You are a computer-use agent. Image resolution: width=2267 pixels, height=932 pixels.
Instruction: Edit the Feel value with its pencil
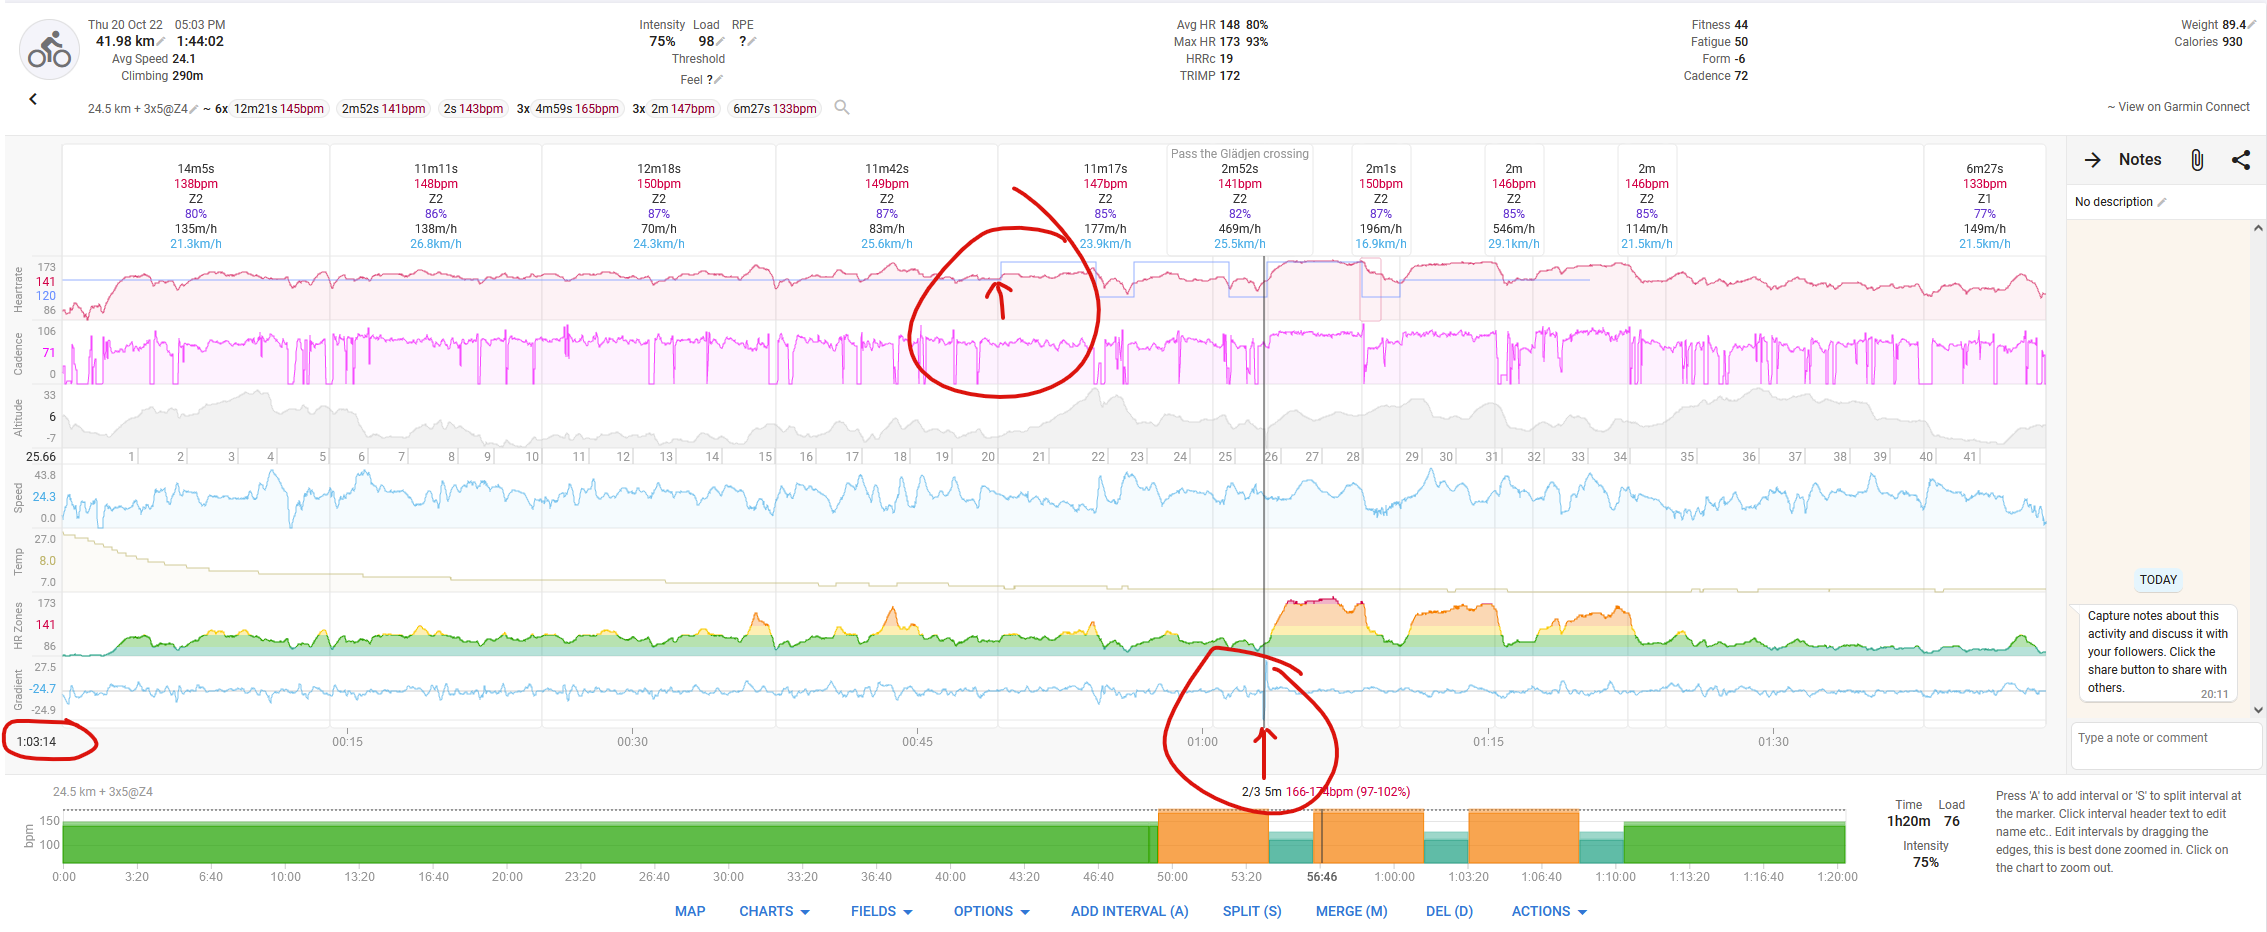[719, 80]
